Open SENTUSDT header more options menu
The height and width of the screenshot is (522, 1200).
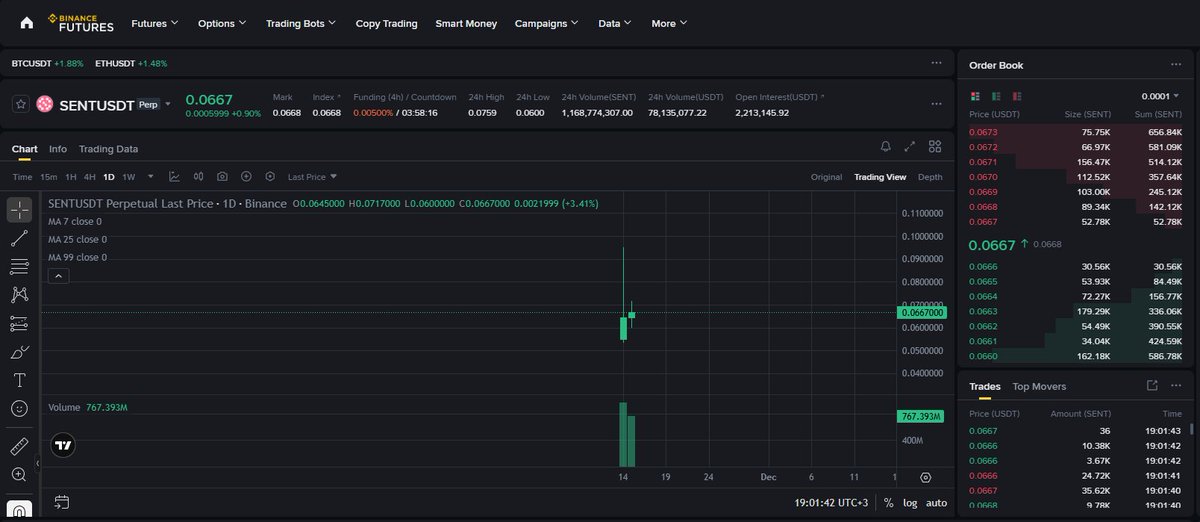pos(936,104)
